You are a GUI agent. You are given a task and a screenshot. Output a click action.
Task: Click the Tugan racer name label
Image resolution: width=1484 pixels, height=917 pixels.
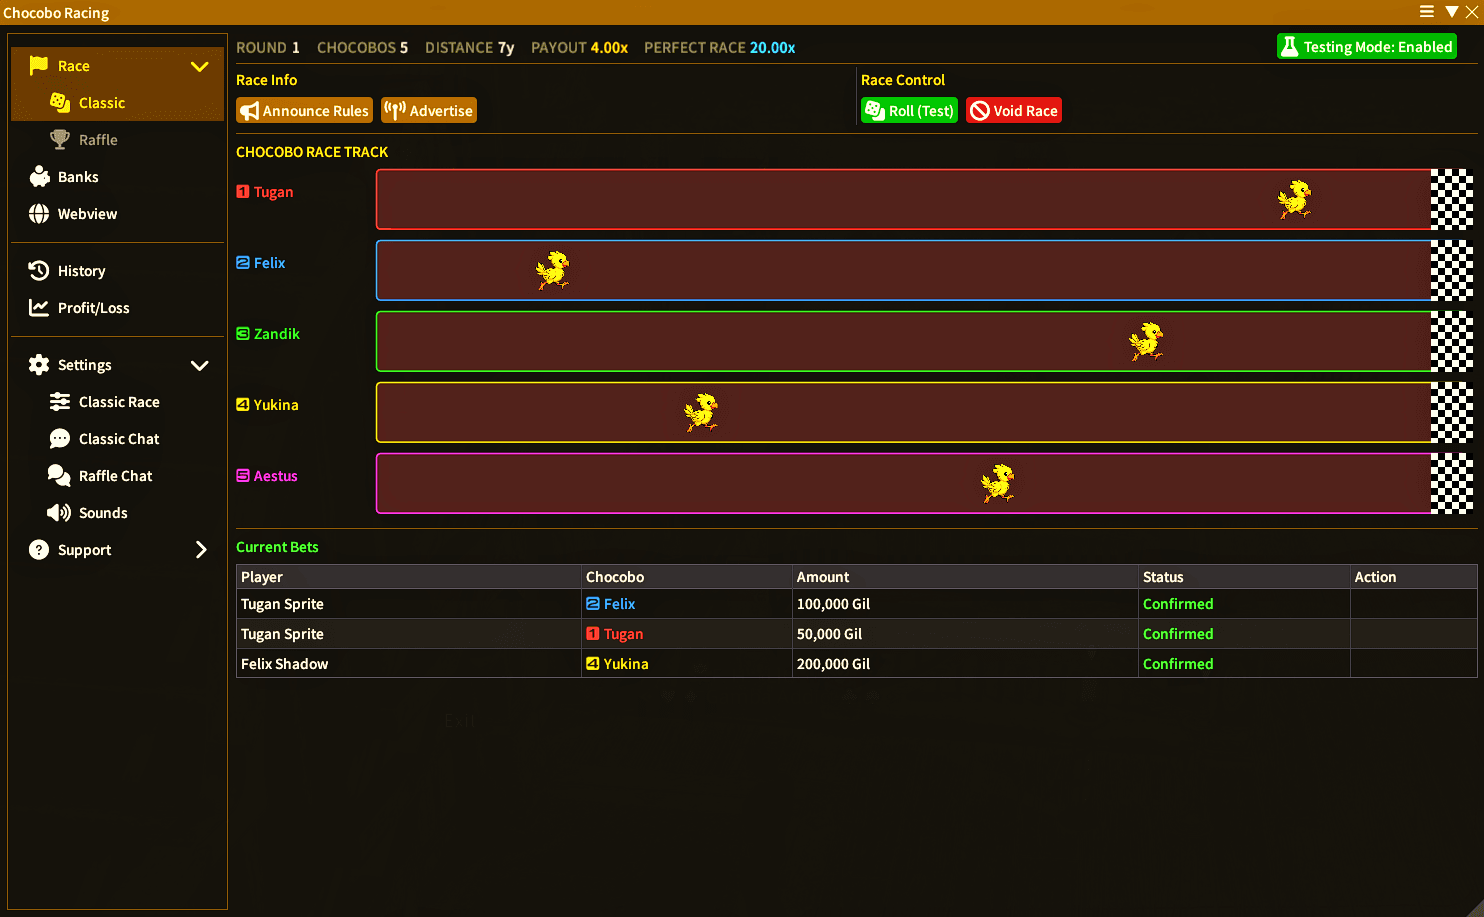[x=273, y=192]
